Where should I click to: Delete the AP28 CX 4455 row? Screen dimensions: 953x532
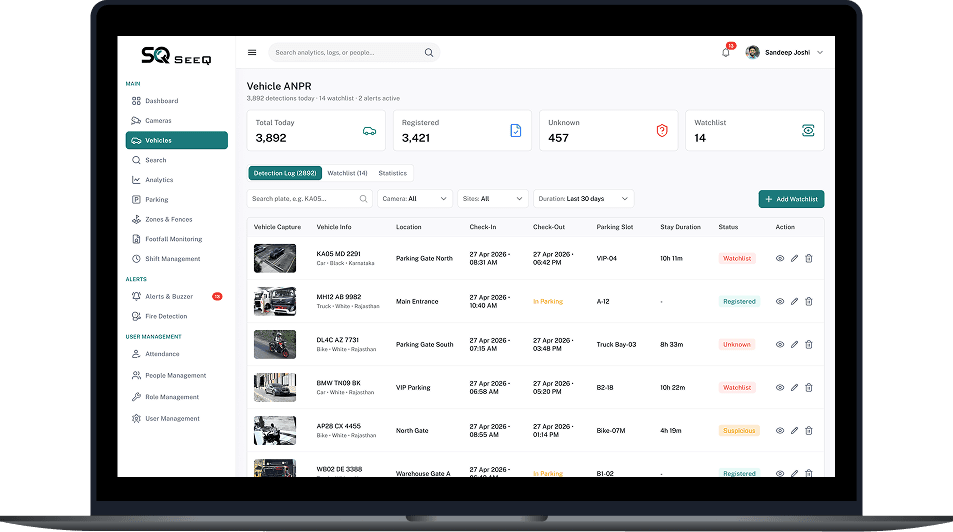tap(809, 430)
